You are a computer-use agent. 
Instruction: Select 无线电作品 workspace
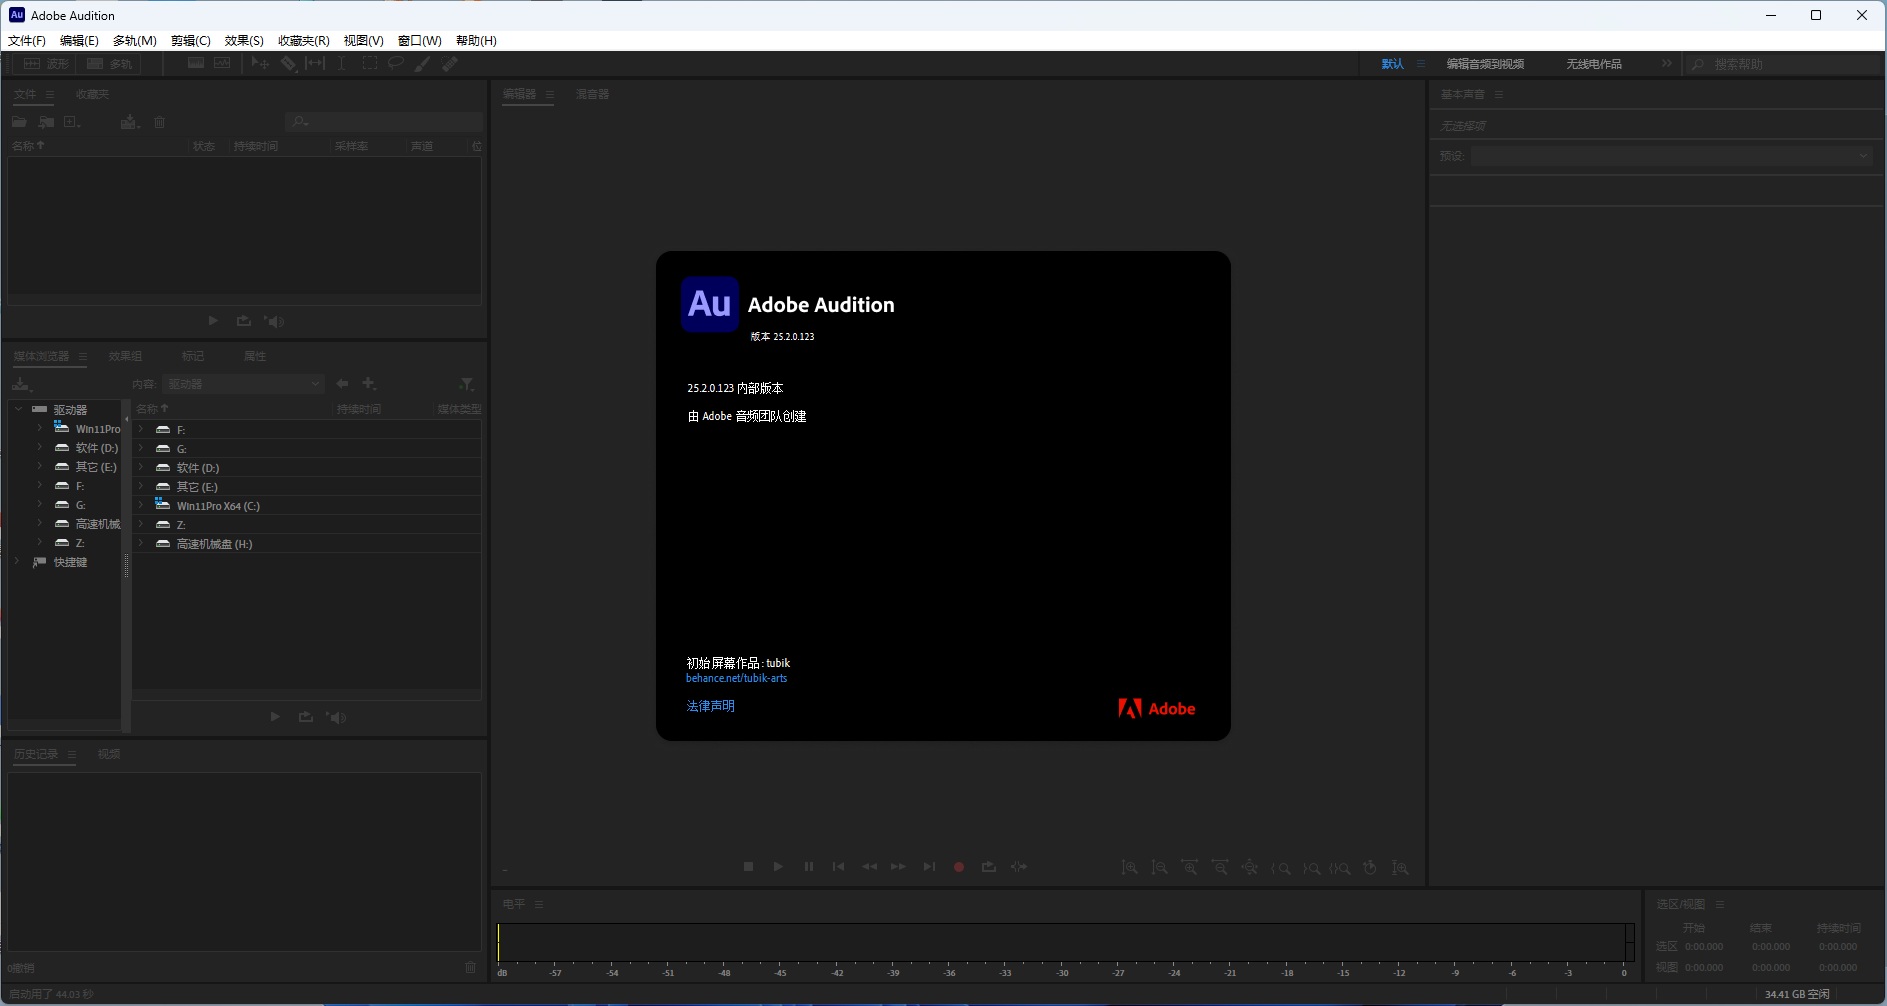[x=1594, y=64]
